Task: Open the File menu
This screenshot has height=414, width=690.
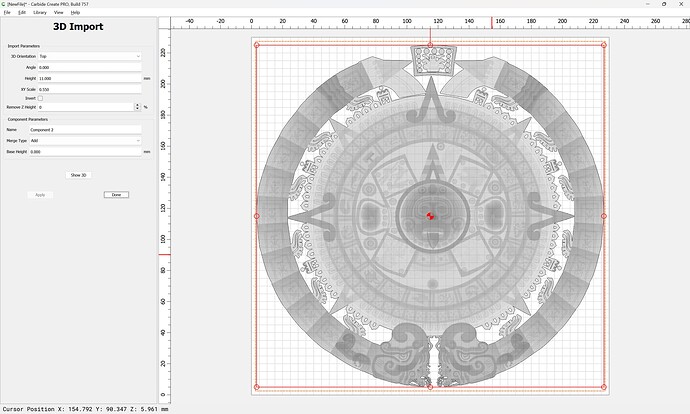Action: 7,12
